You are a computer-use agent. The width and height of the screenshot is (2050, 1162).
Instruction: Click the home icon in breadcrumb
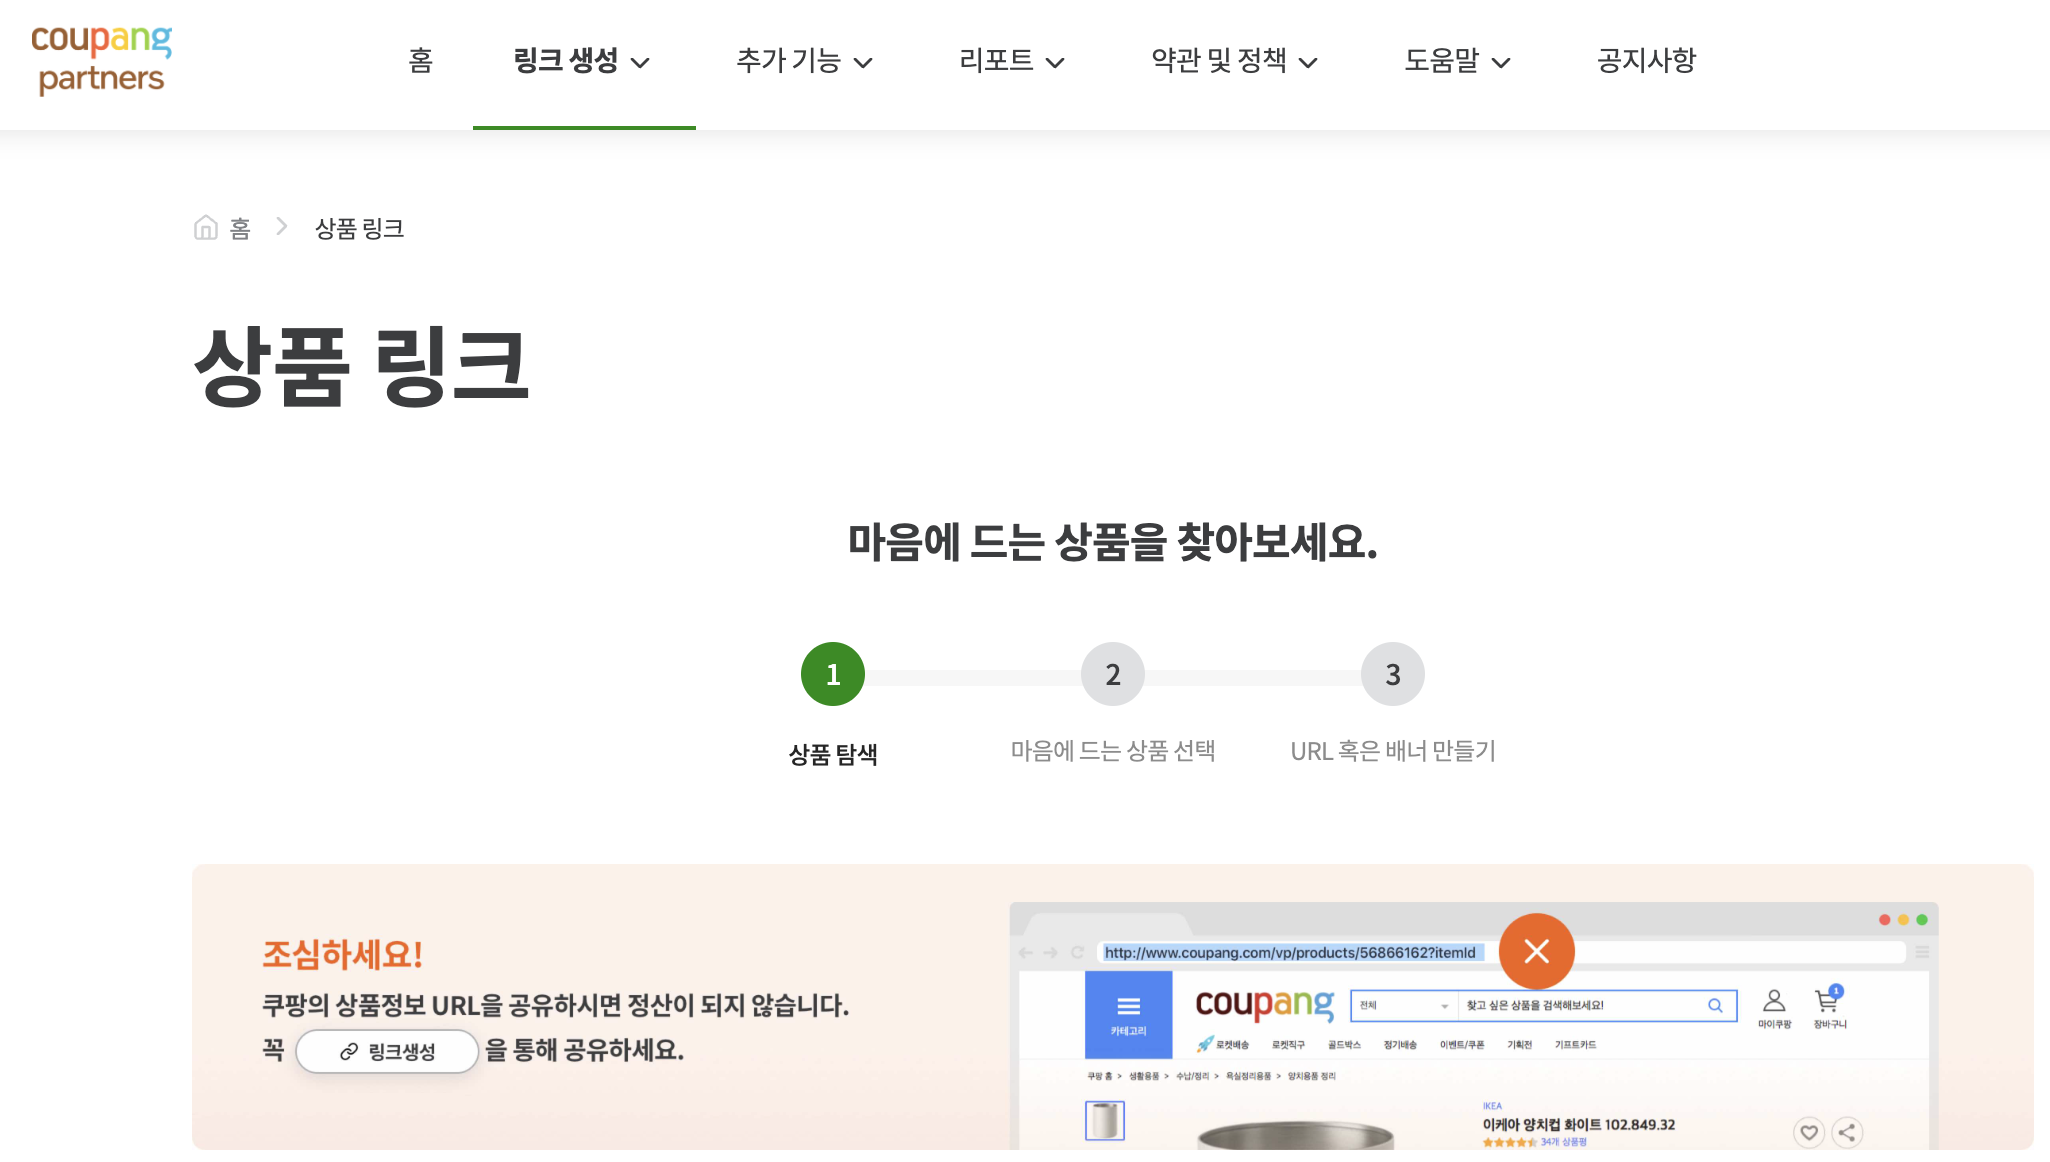(x=206, y=228)
